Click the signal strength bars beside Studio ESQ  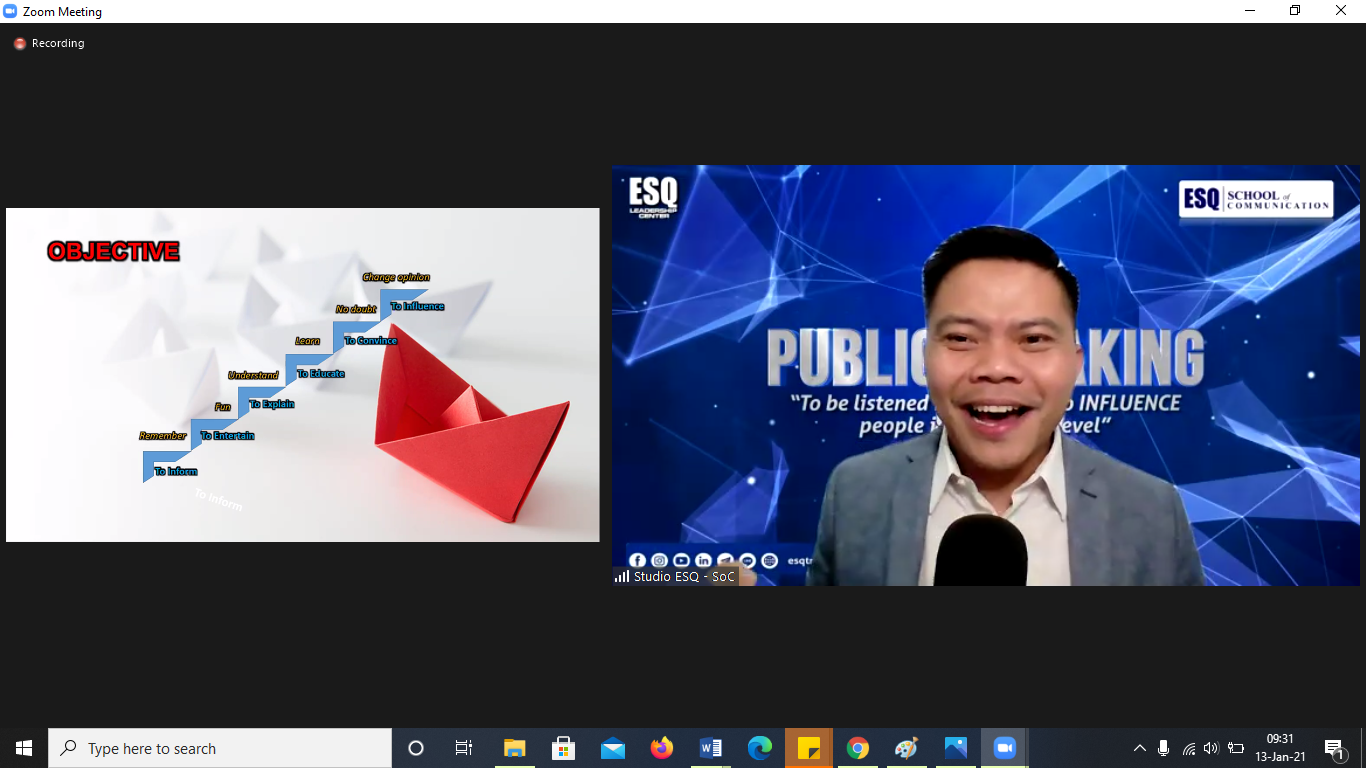point(622,576)
